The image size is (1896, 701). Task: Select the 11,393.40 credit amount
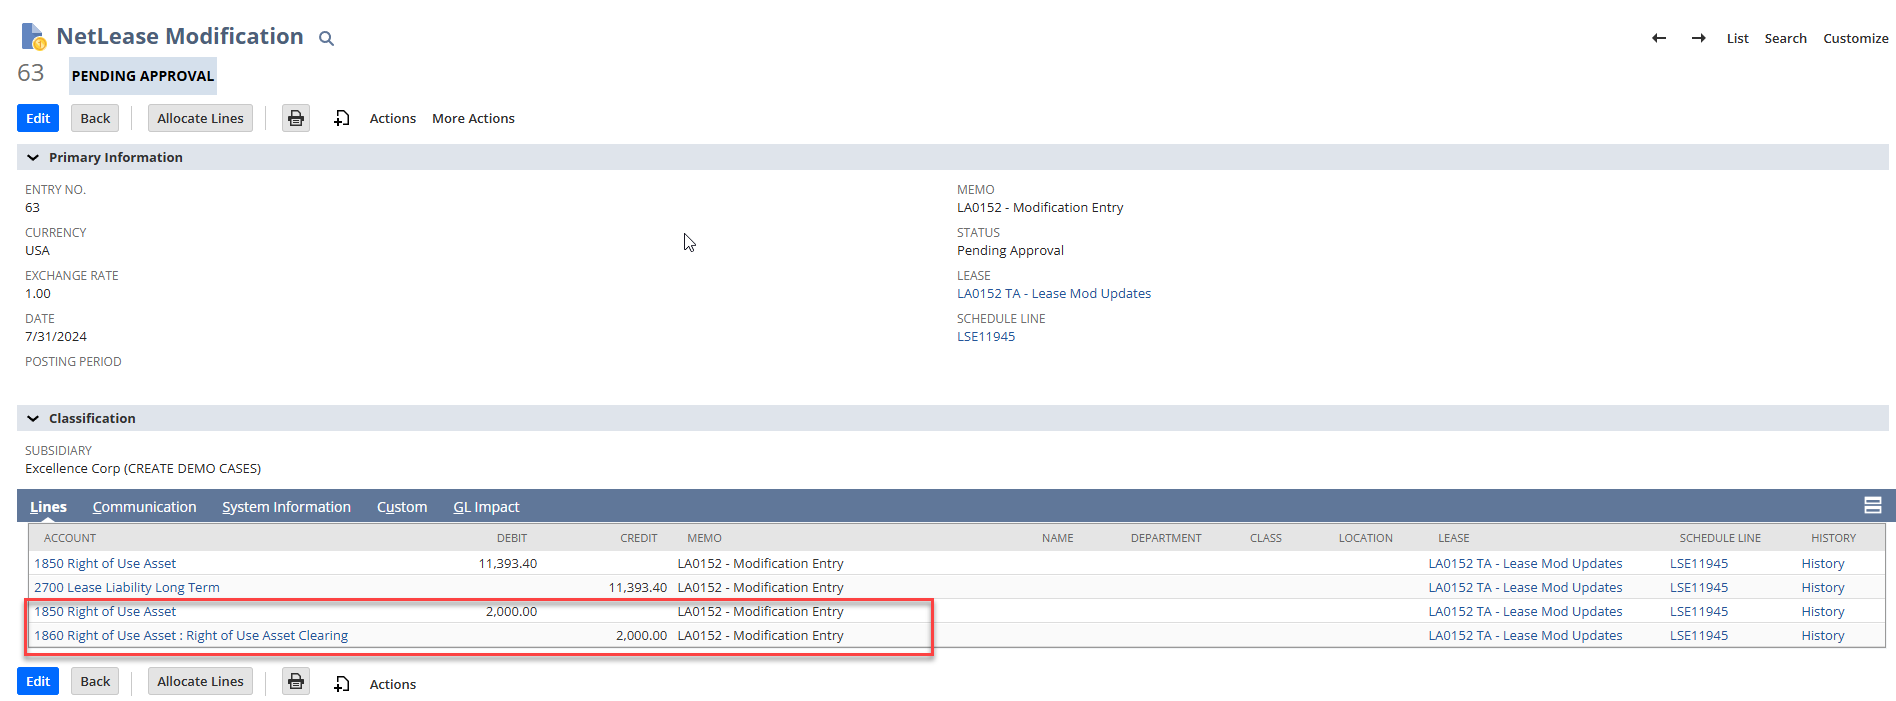[638, 587]
